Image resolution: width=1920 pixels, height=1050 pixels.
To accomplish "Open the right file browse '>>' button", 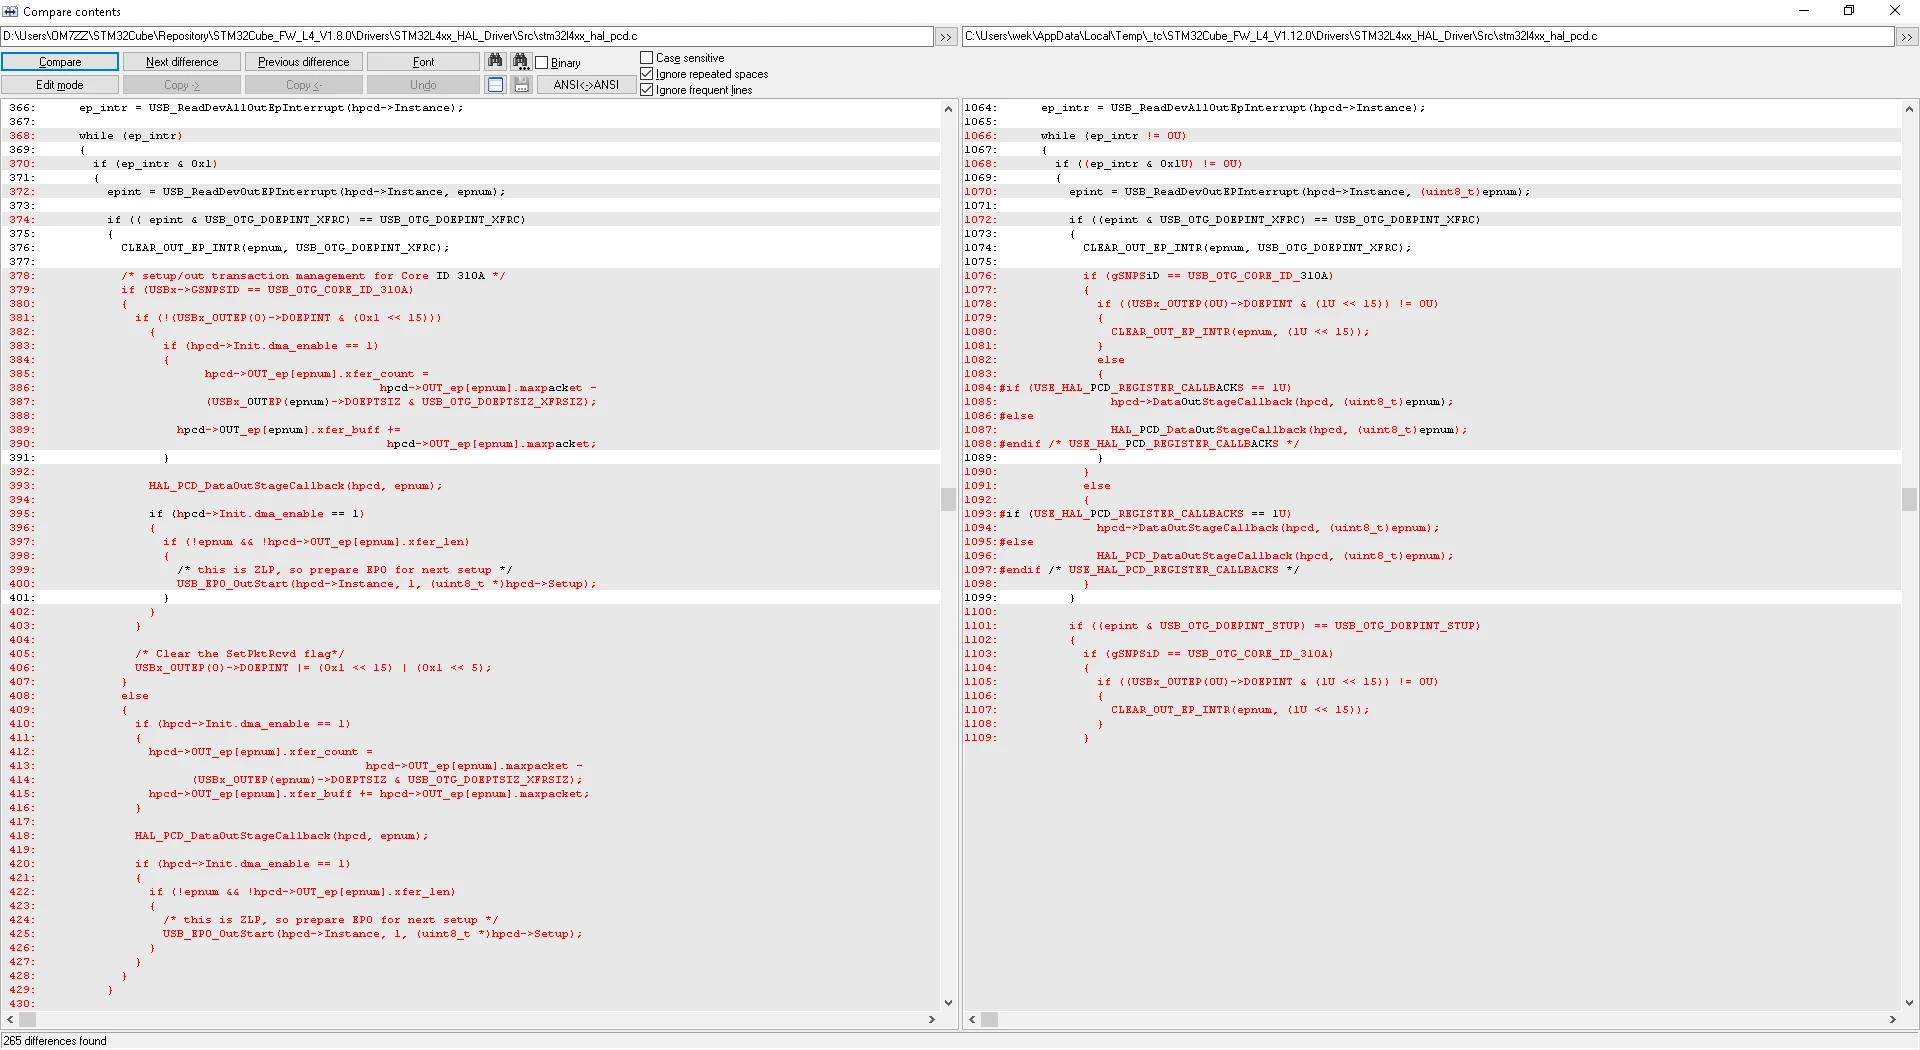I will 1906,37.
